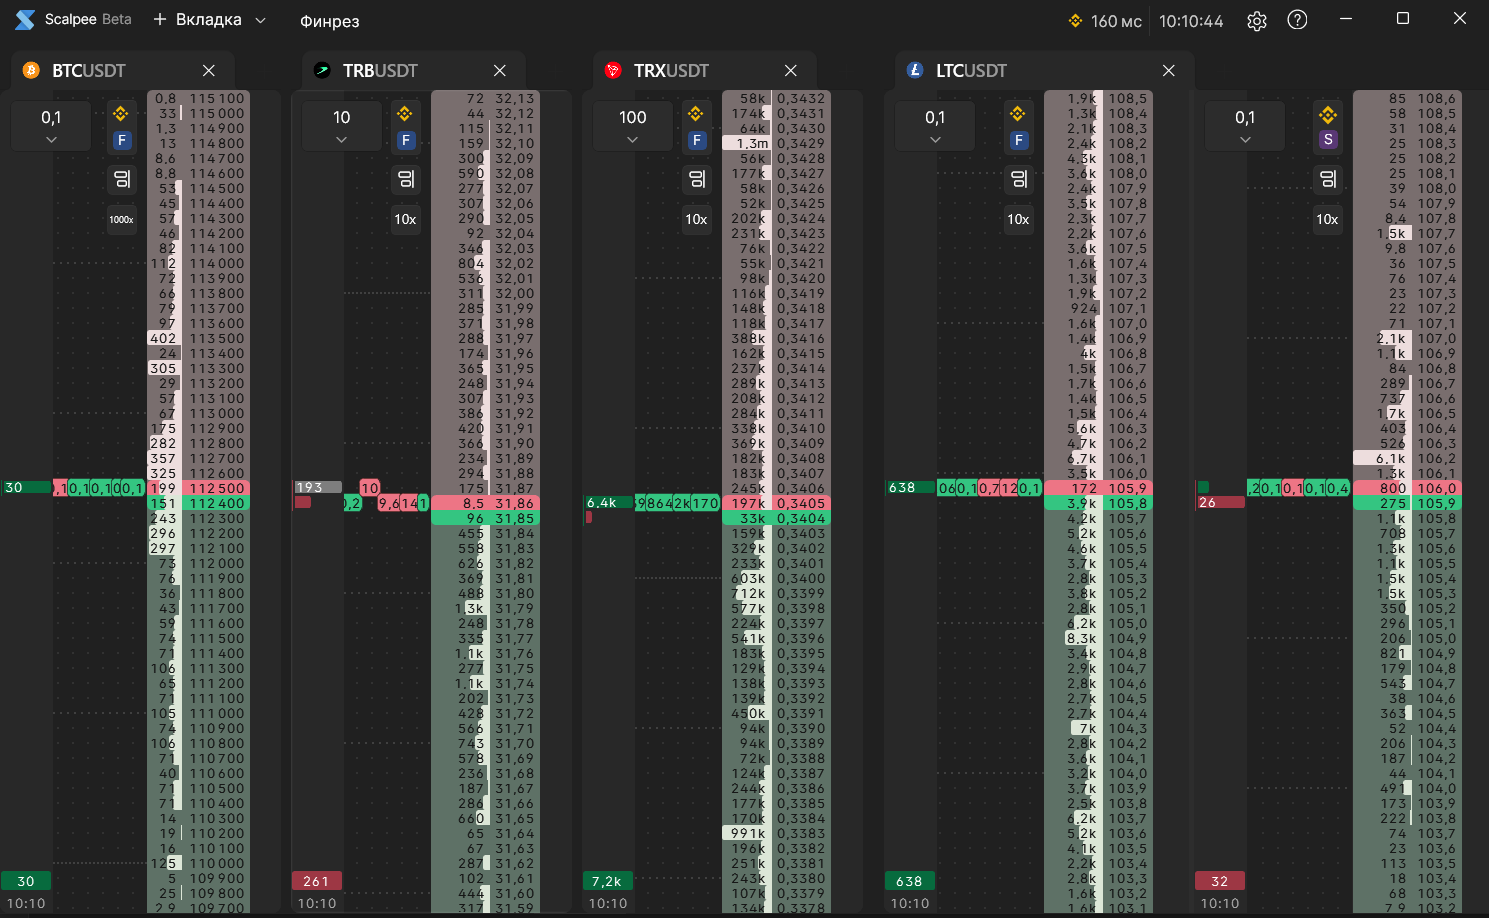The image size is (1489, 918).
Task: Click the layout icon in TRBUSDT panel
Action: click(406, 179)
